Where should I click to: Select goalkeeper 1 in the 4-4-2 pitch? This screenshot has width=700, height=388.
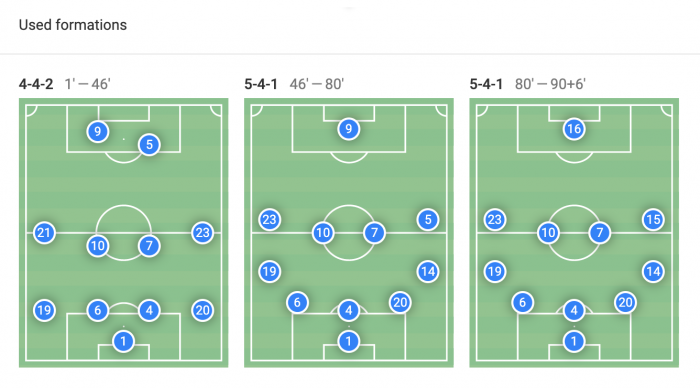(x=124, y=342)
